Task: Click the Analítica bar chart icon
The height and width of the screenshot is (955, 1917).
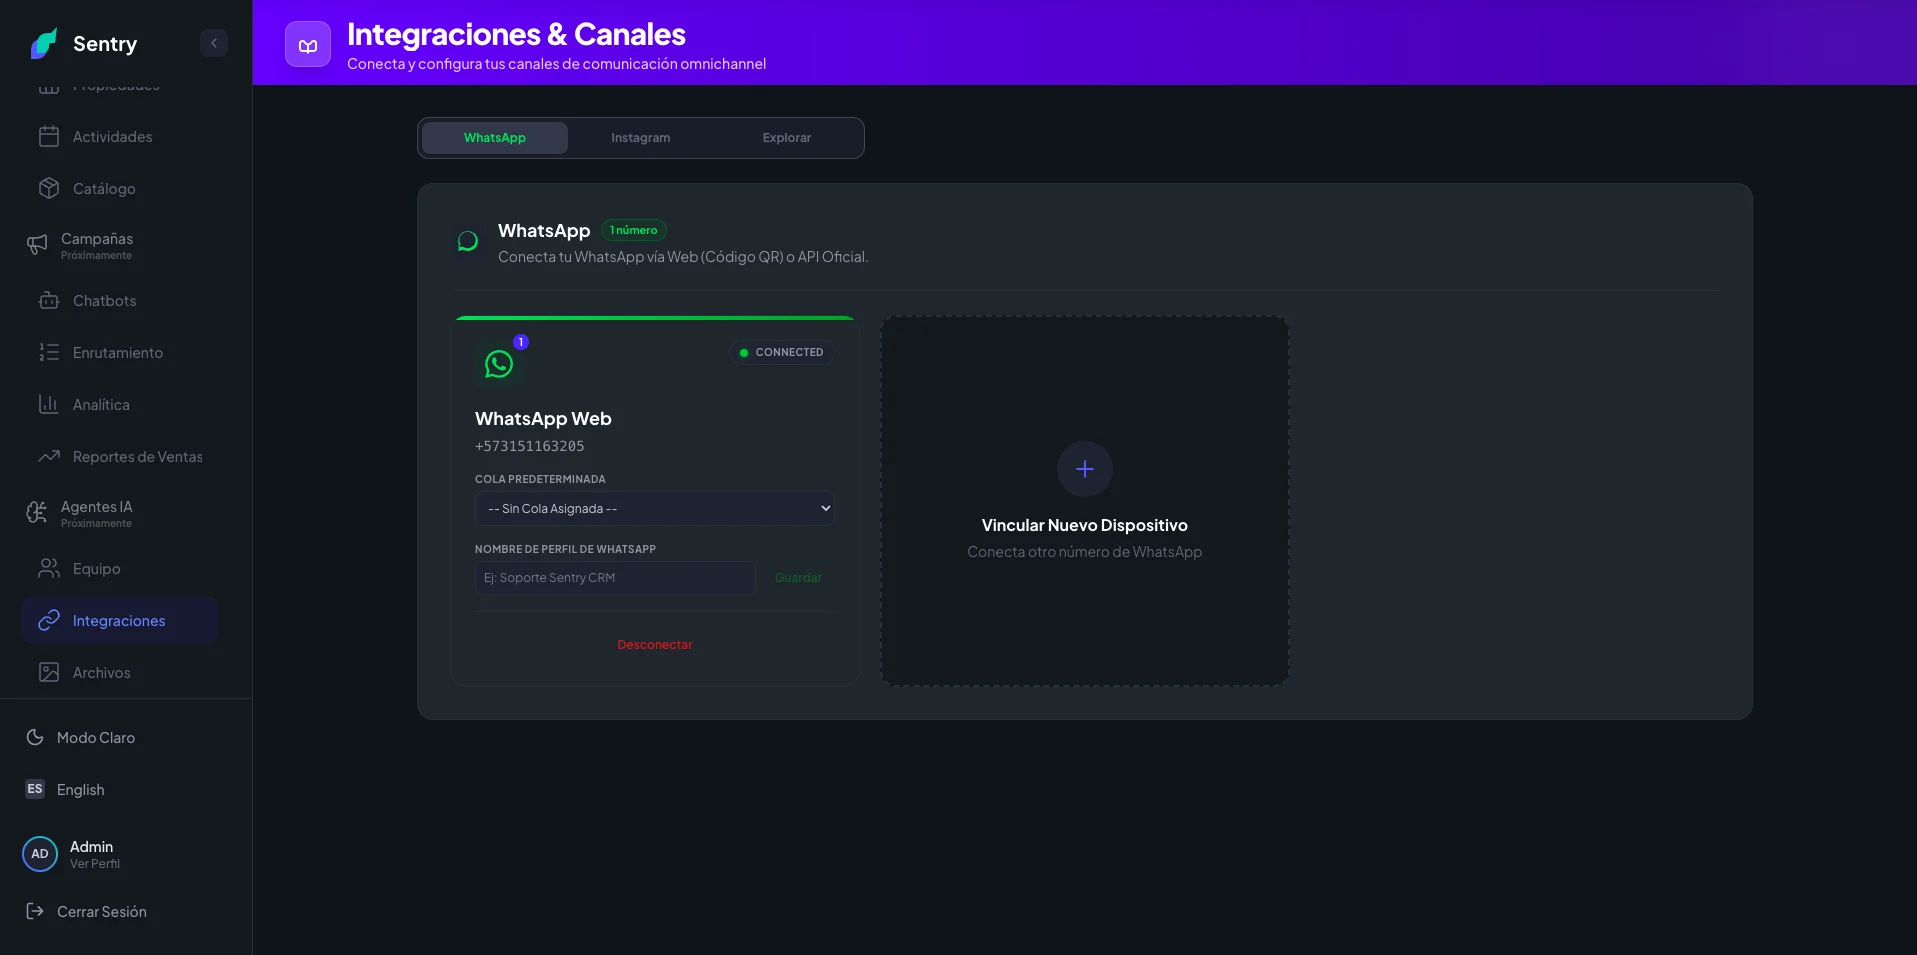Action: pyautogui.click(x=49, y=405)
